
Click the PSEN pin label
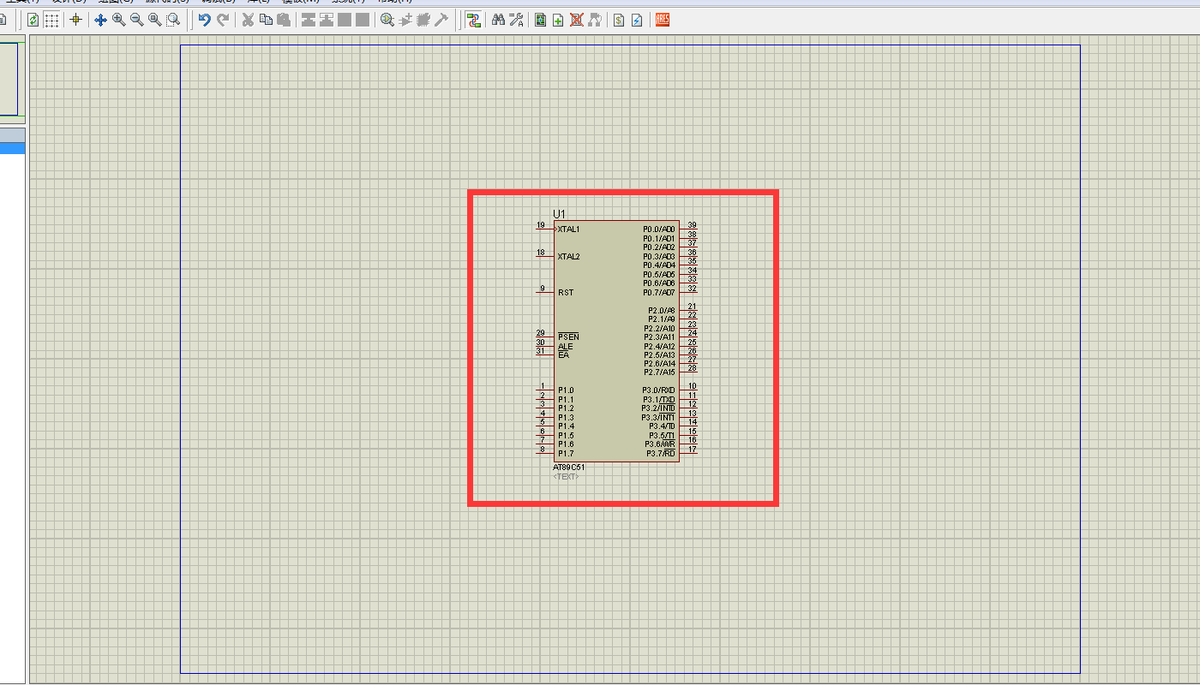pyautogui.click(x=568, y=337)
